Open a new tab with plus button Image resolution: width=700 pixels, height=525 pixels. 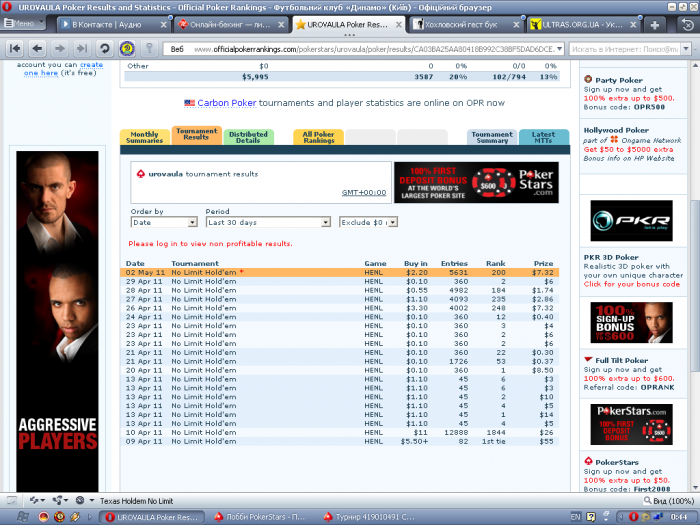point(654,25)
